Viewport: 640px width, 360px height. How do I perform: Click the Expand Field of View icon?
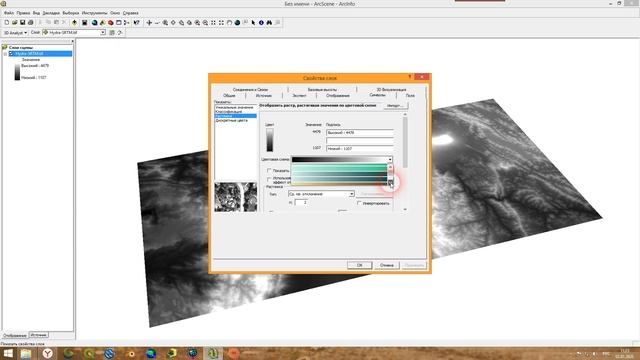pyautogui.click(x=221, y=22)
